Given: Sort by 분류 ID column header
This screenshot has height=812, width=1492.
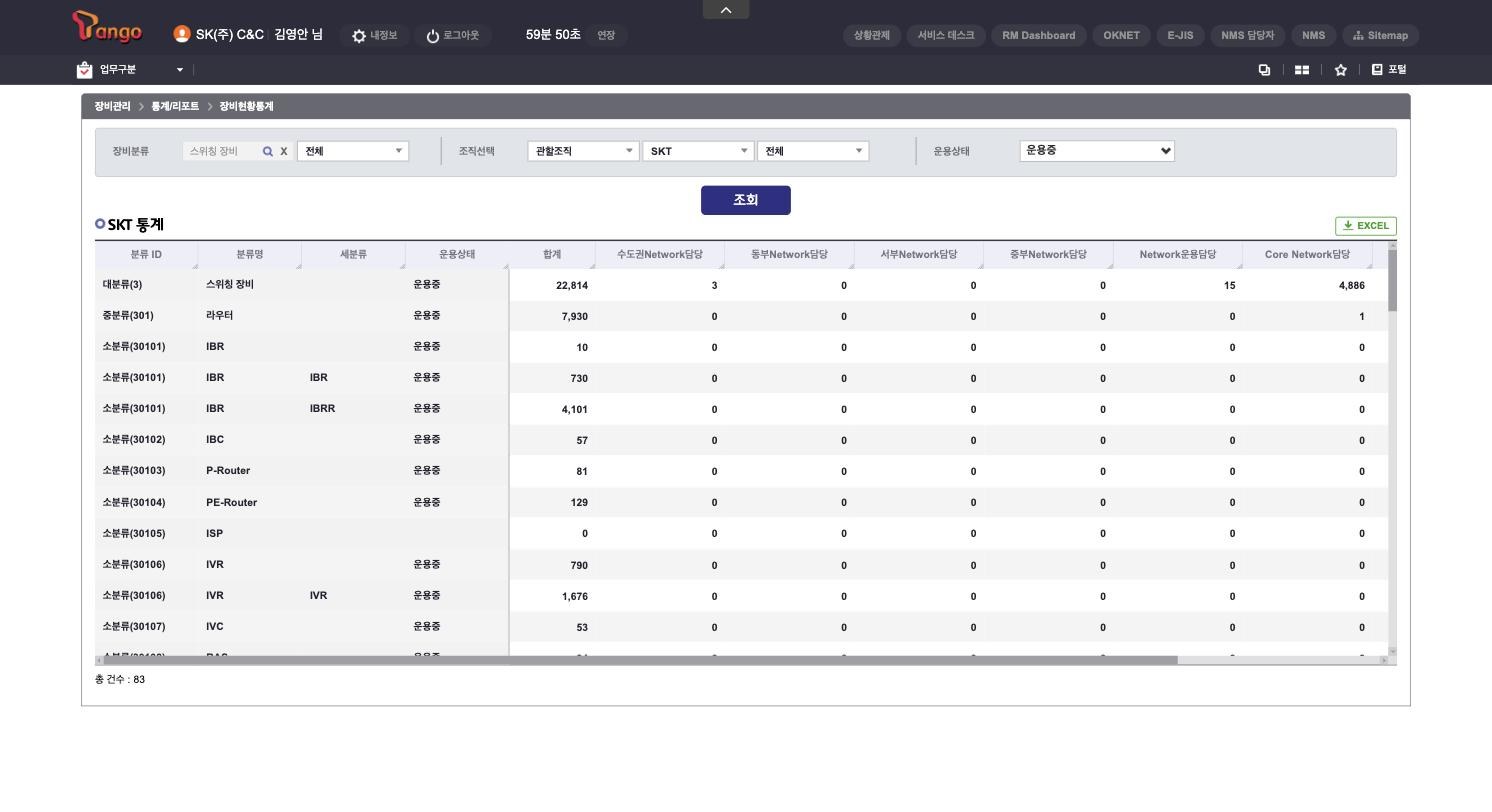Looking at the screenshot, I should point(146,255).
